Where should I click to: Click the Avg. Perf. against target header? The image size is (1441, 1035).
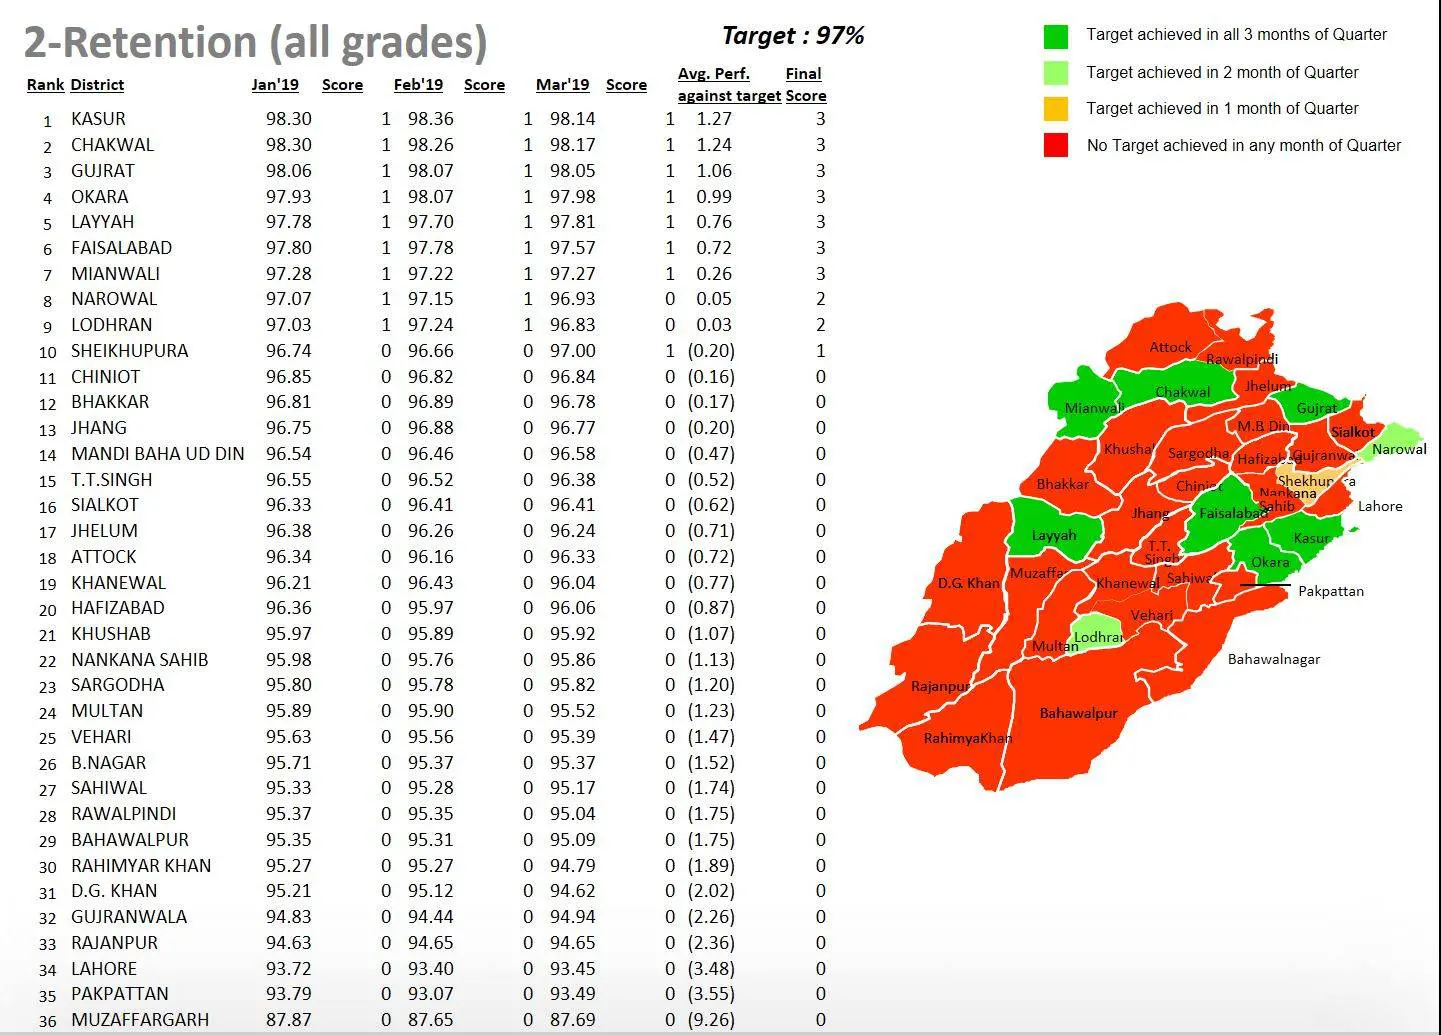tap(728, 85)
